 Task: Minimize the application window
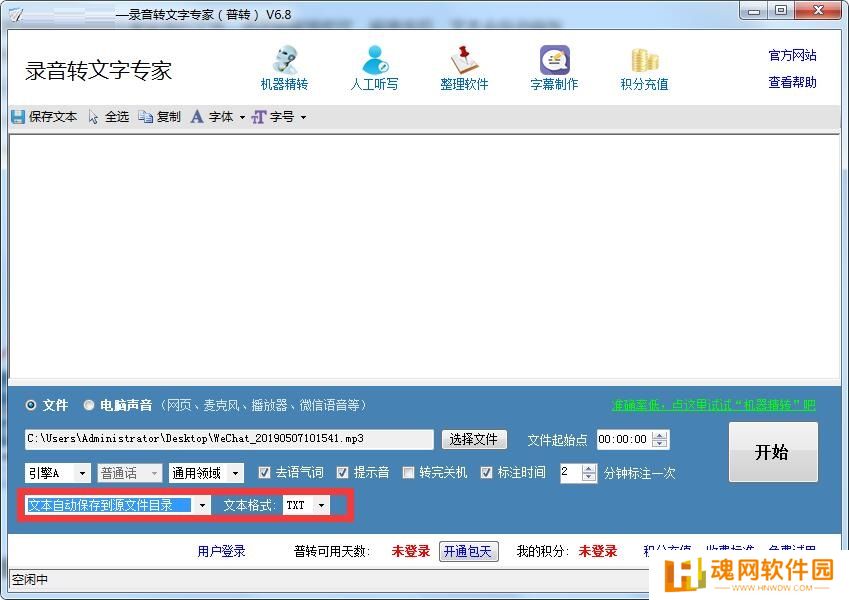pyautogui.click(x=754, y=10)
